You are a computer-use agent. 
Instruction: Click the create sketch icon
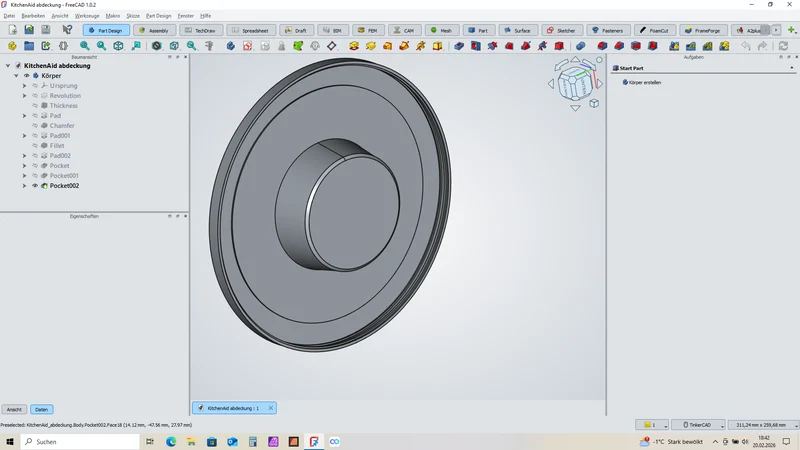tap(247, 46)
